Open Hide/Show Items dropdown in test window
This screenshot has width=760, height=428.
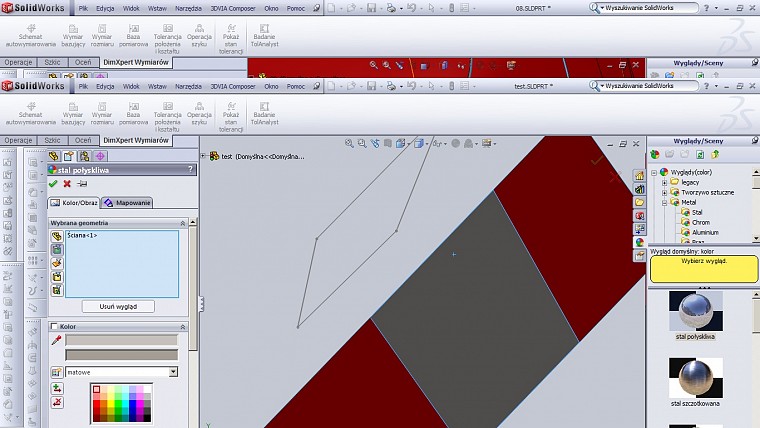point(439,143)
